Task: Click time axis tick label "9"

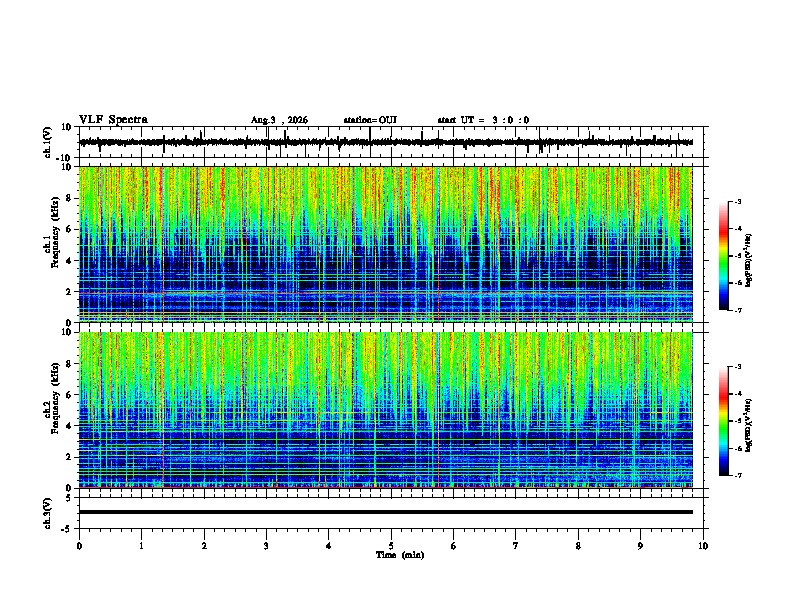Action: 640,546
